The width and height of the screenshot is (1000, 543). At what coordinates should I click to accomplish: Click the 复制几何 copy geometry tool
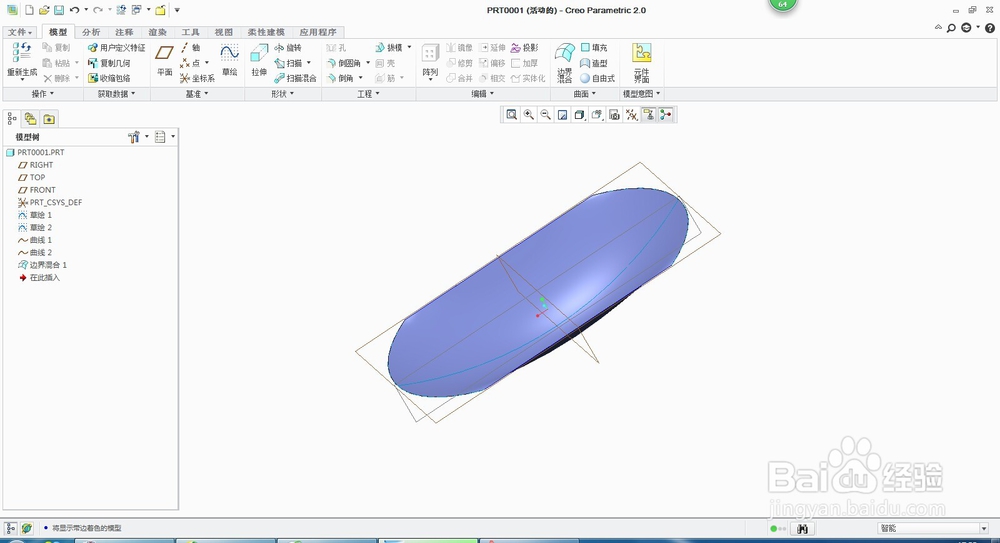pos(109,63)
